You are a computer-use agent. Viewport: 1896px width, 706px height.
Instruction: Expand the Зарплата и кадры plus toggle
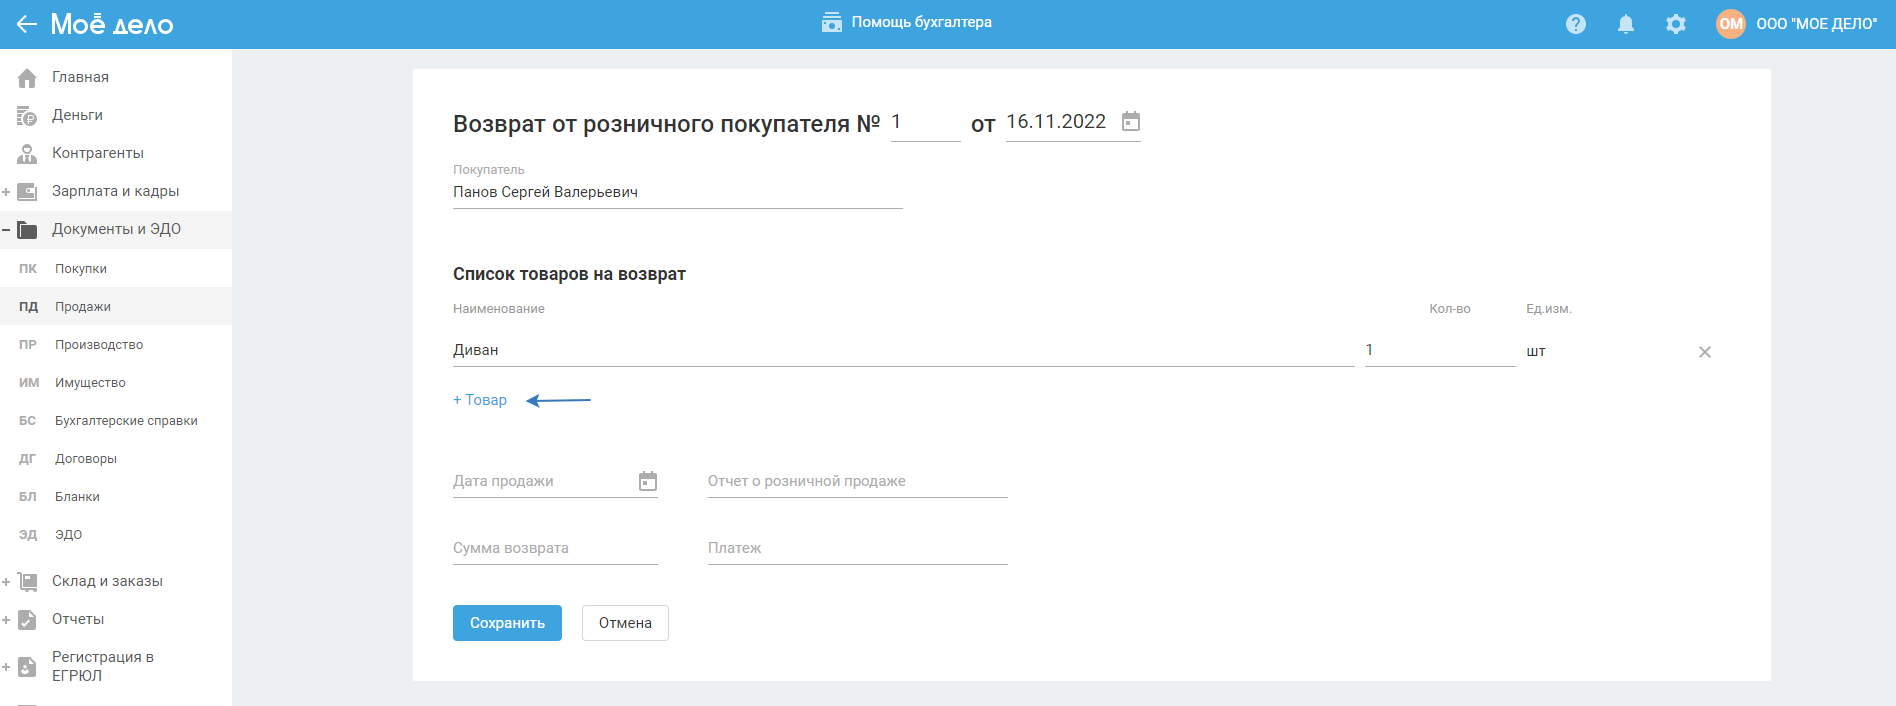click(x=6, y=191)
